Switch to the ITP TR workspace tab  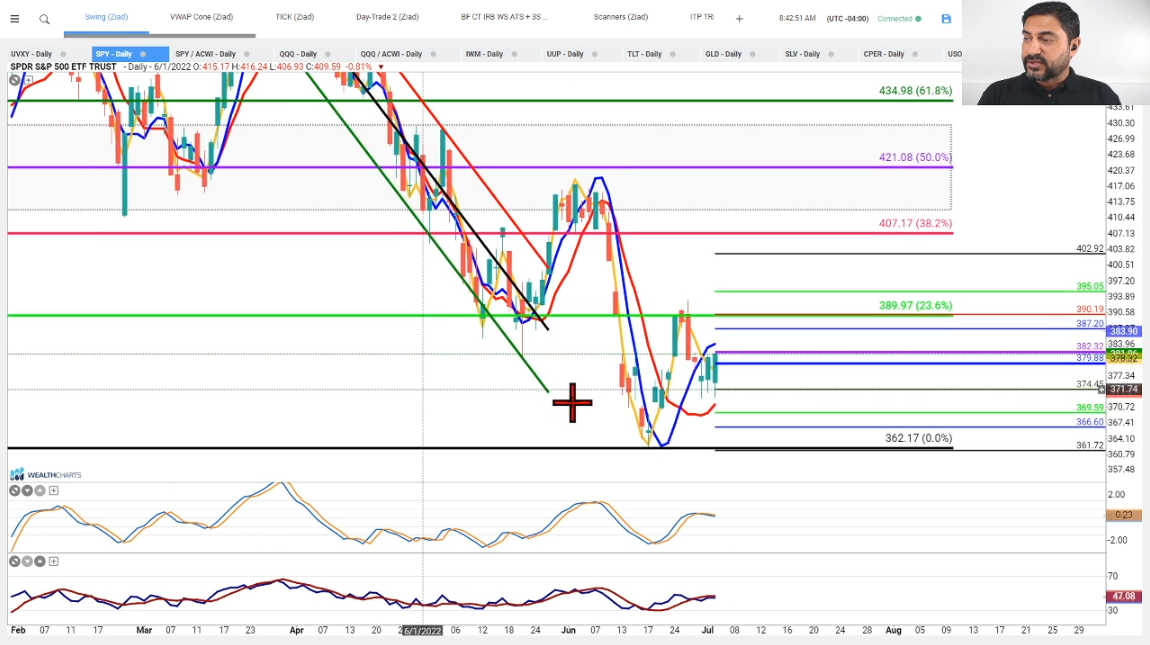(702, 17)
